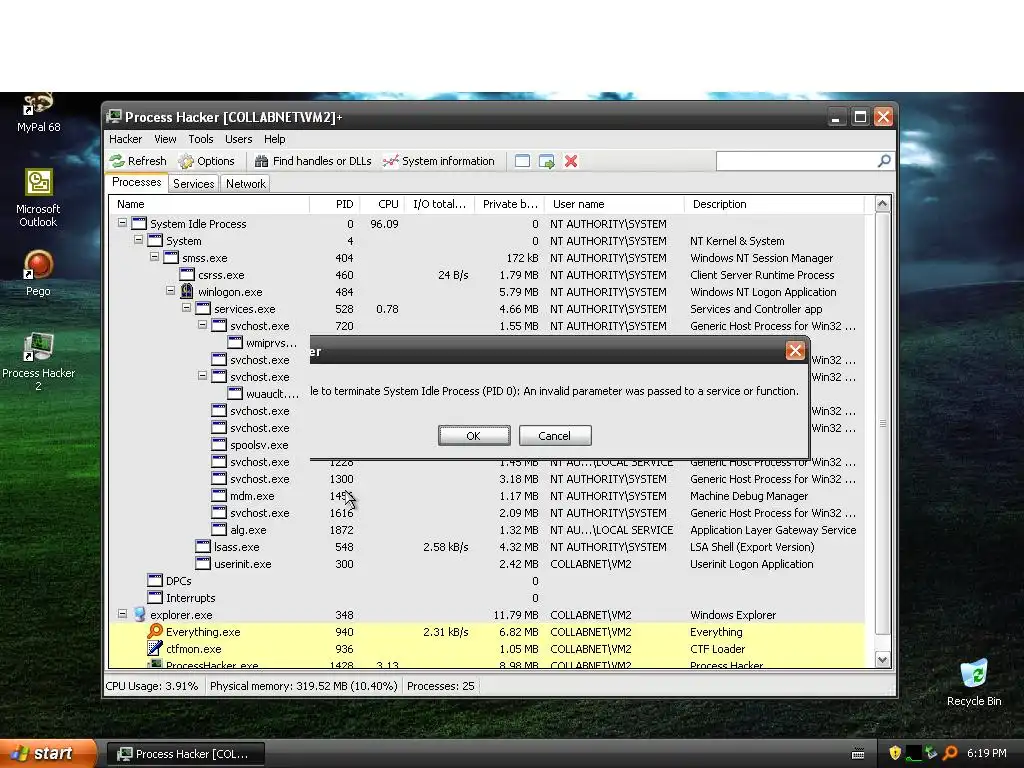Sort by the PID column header
This screenshot has width=1024, height=768.
tap(334, 204)
